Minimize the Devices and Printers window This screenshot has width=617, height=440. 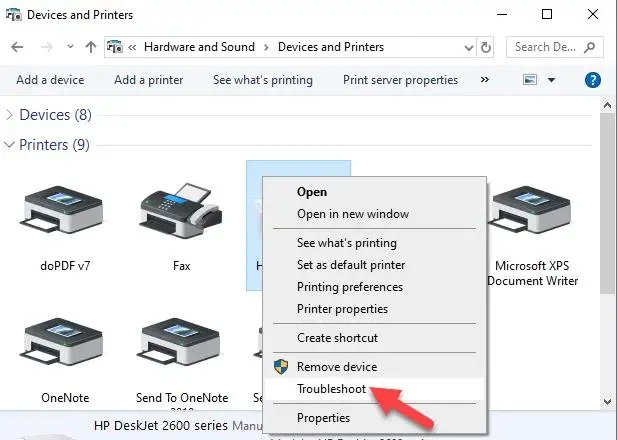pyautogui.click(x=502, y=15)
